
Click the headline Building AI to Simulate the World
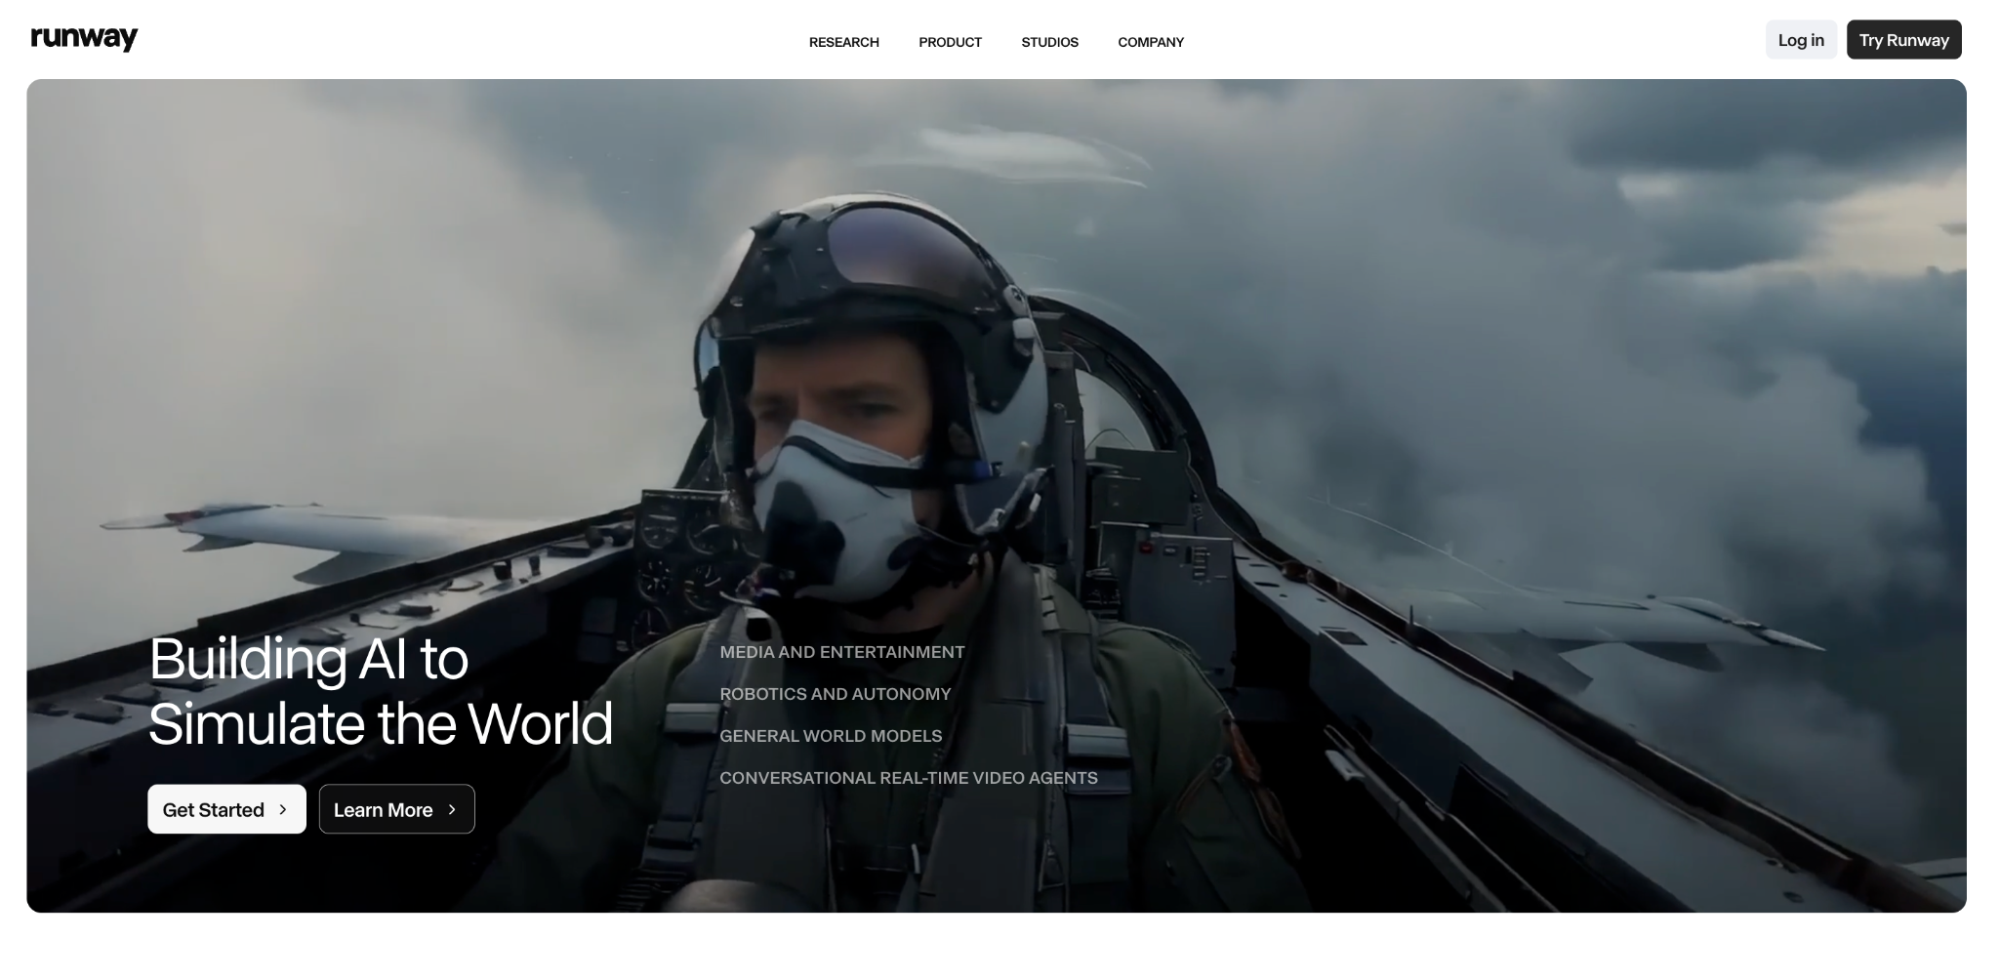(x=380, y=691)
